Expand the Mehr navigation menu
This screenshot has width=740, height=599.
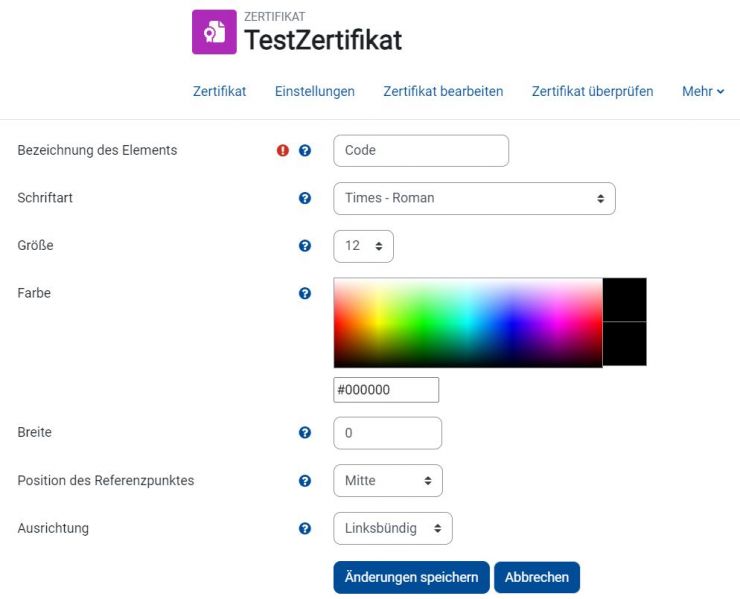point(703,91)
